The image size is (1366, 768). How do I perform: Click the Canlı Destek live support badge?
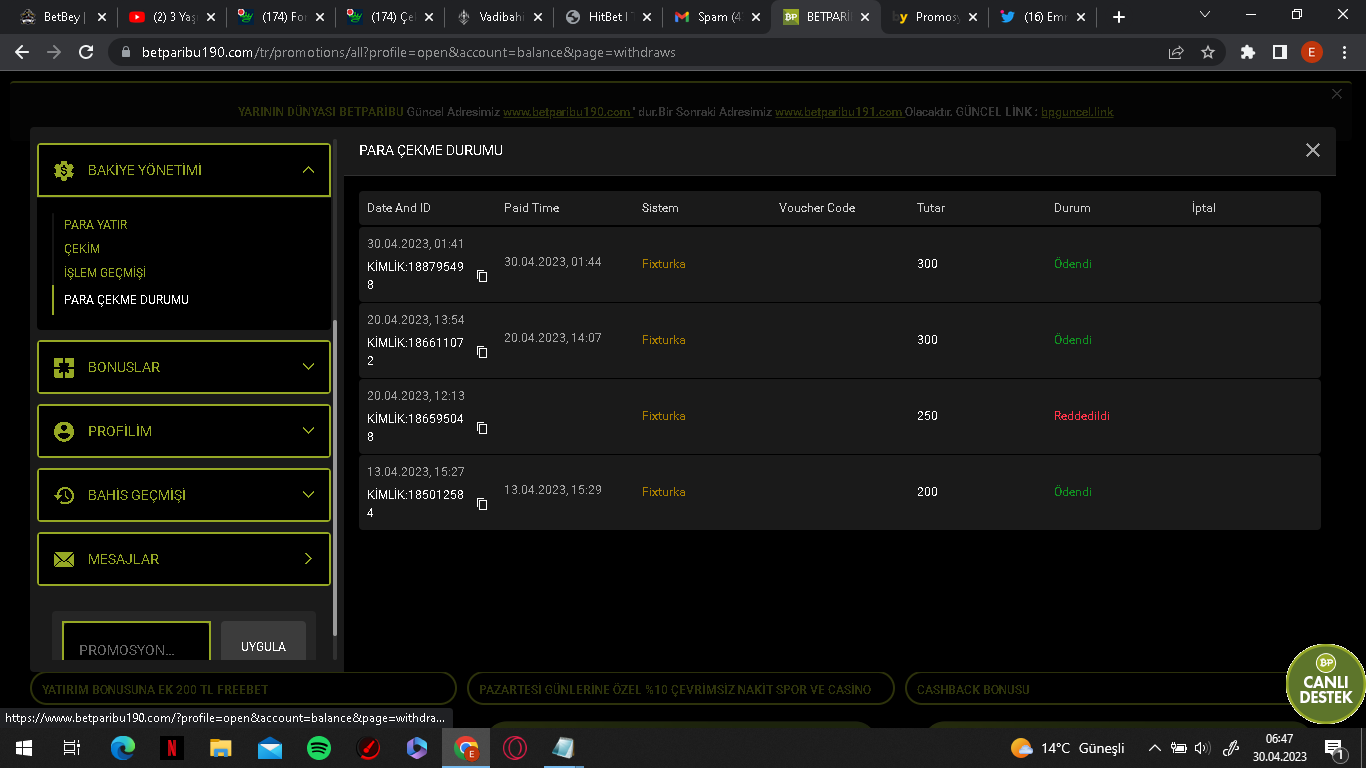(x=1326, y=684)
